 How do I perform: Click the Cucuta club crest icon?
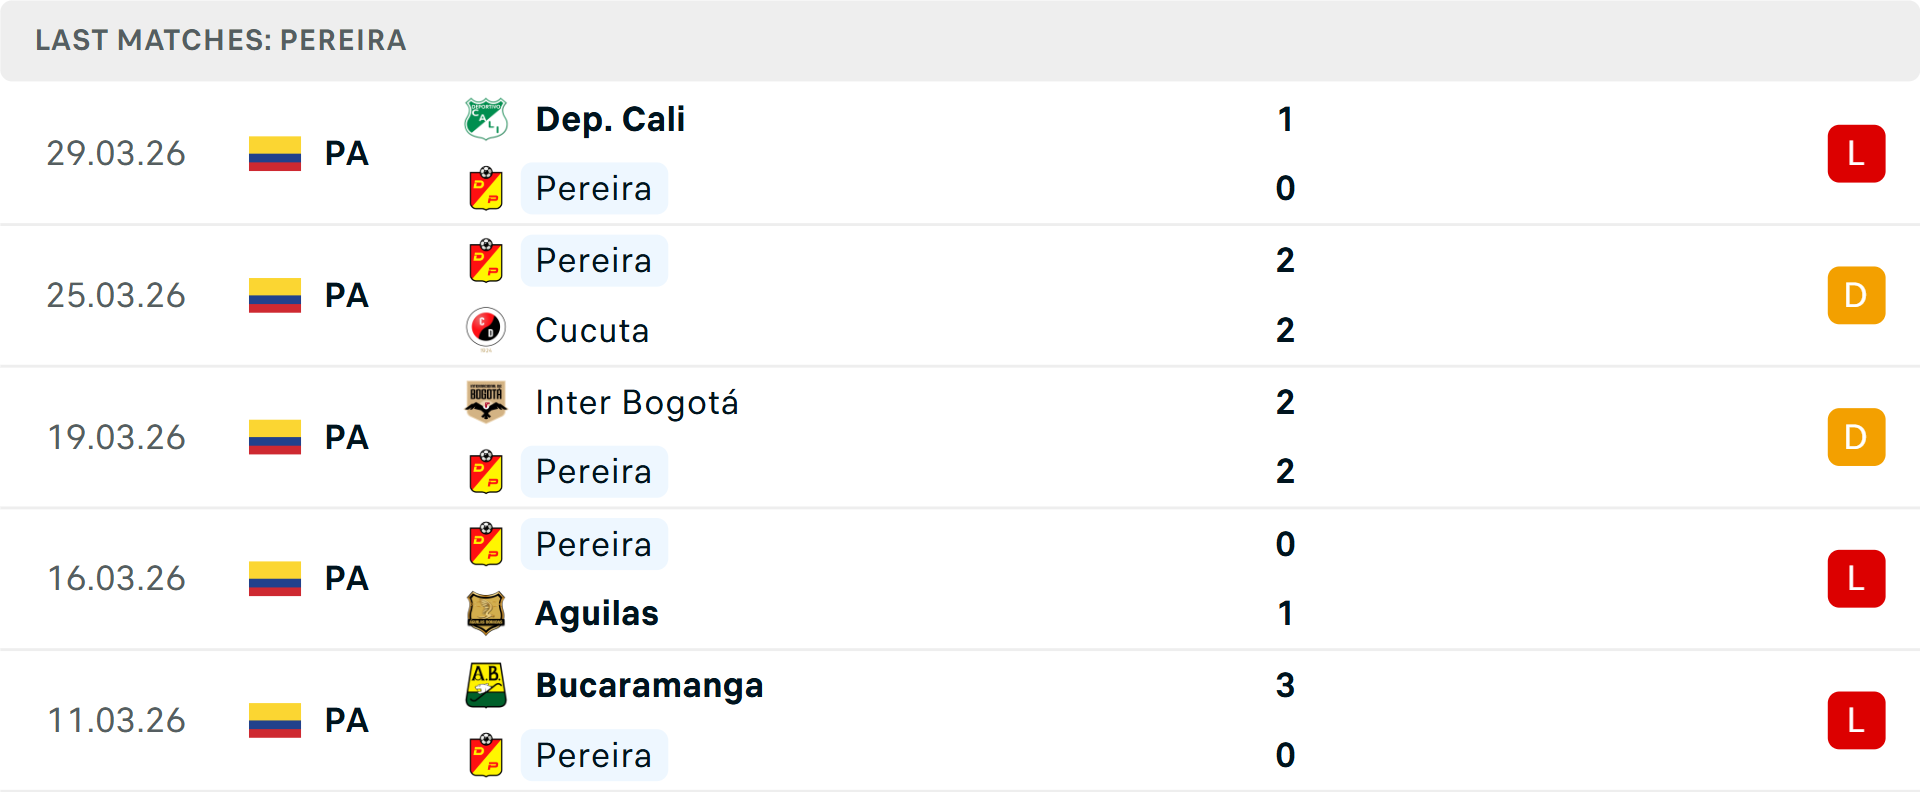click(486, 329)
